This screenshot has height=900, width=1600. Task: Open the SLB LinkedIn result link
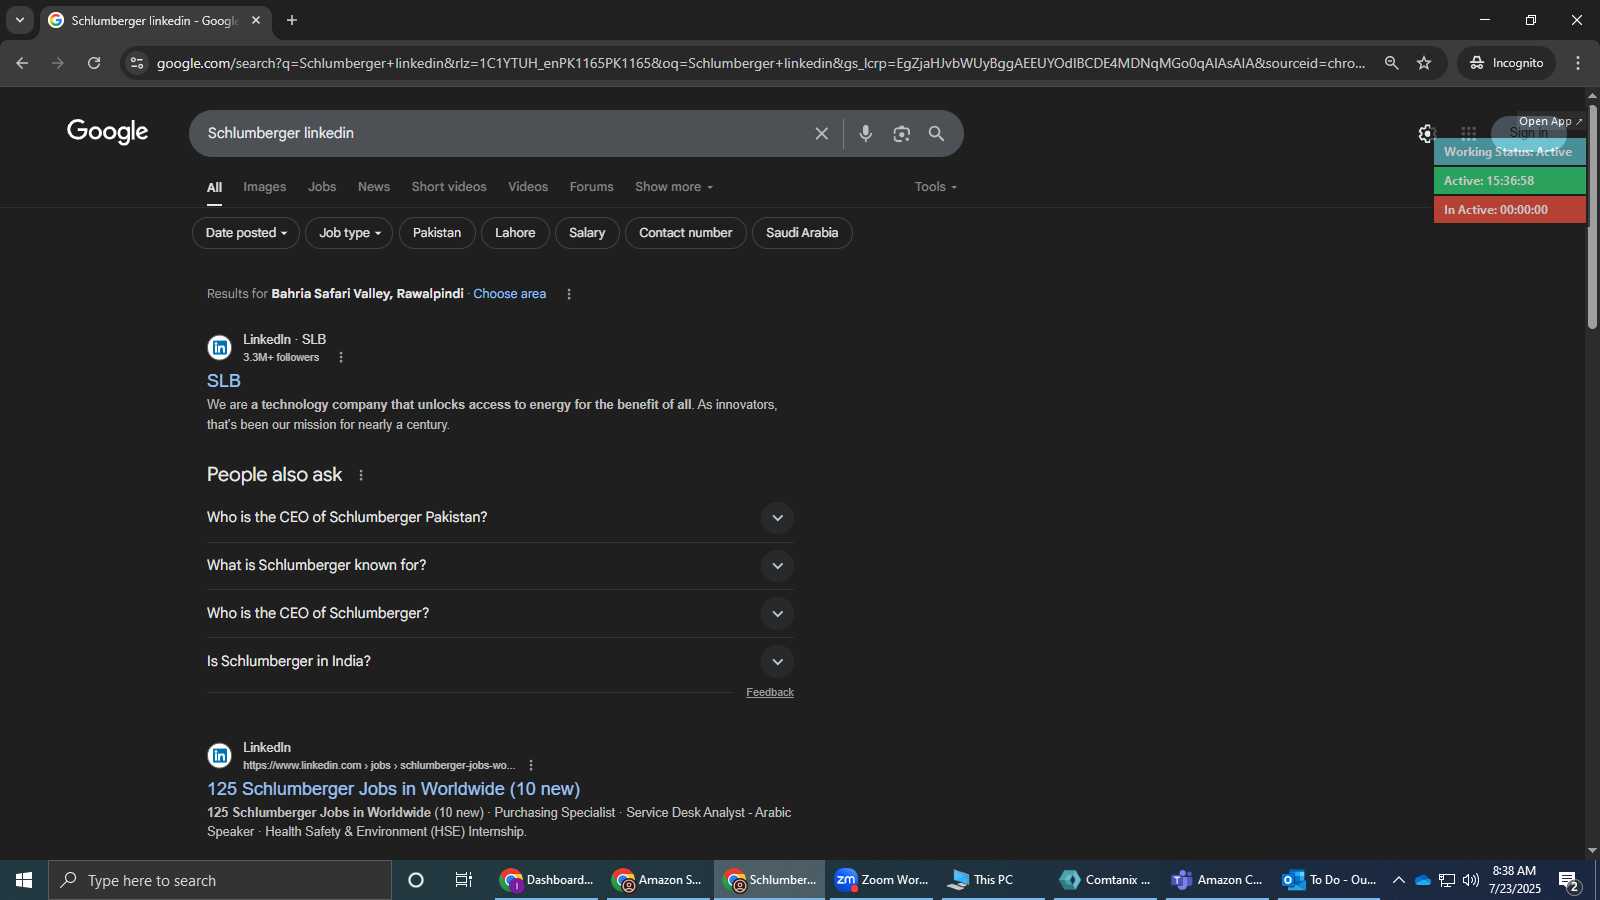coord(224,381)
